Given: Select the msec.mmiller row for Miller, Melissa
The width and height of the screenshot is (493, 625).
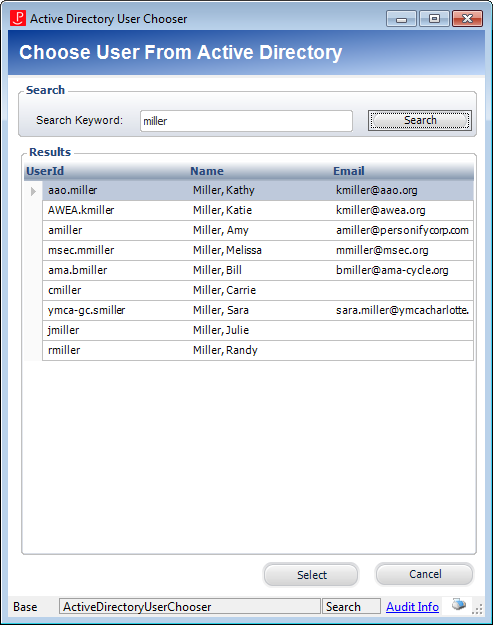Looking at the screenshot, I should pyautogui.click(x=258, y=250).
